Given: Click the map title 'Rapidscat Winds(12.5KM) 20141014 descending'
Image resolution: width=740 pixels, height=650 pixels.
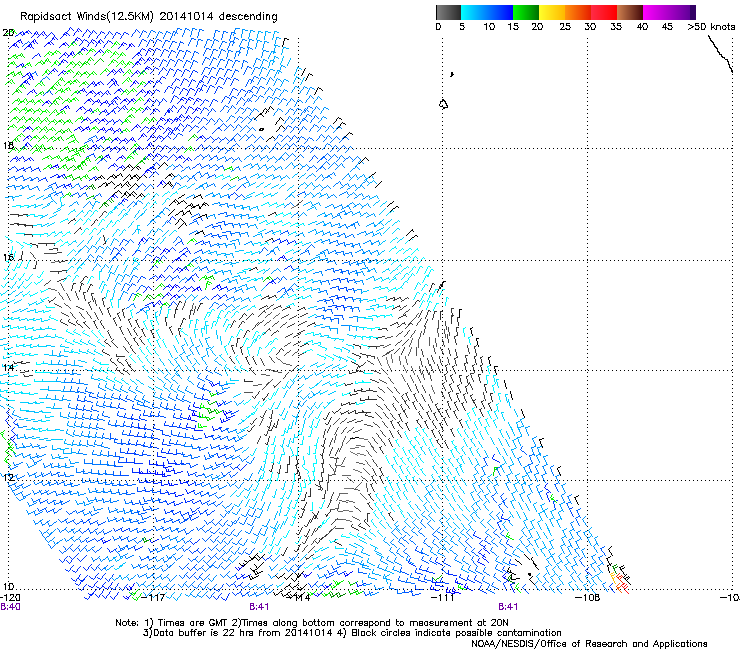Looking at the screenshot, I should pyautogui.click(x=149, y=16).
